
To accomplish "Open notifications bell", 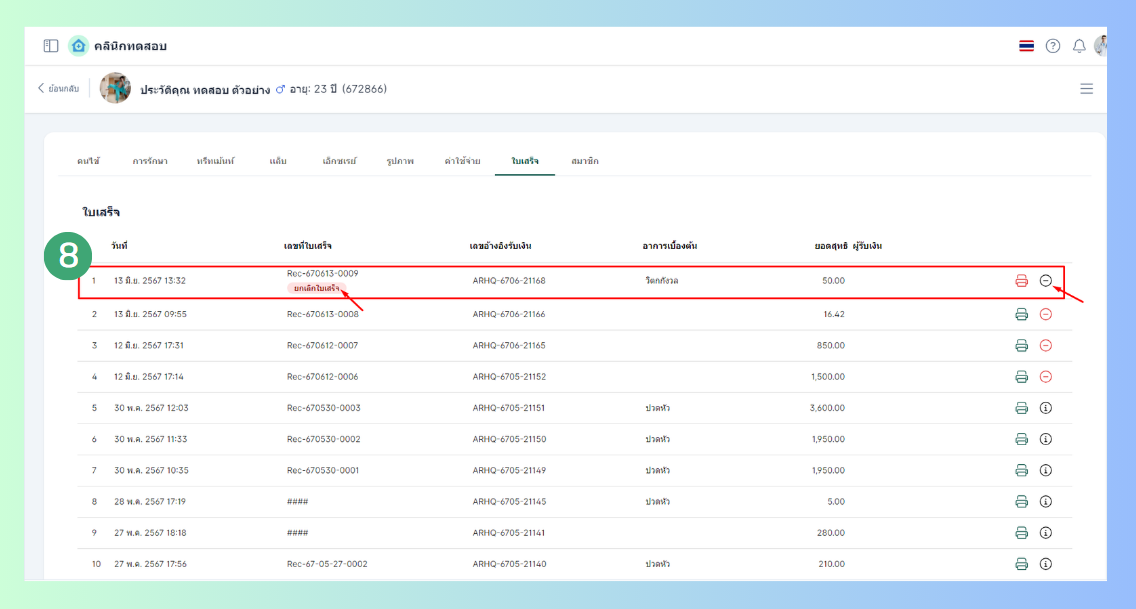I will 1079,46.
